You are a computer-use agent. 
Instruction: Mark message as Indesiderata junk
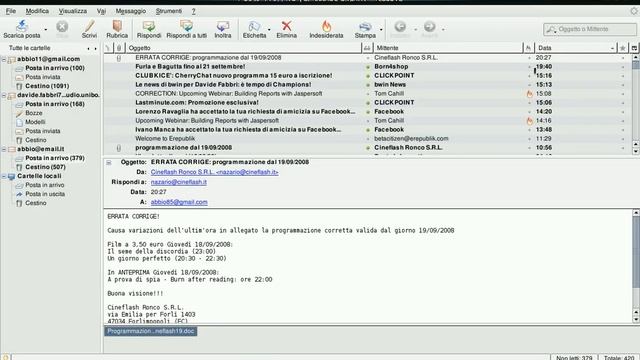click(x=326, y=26)
